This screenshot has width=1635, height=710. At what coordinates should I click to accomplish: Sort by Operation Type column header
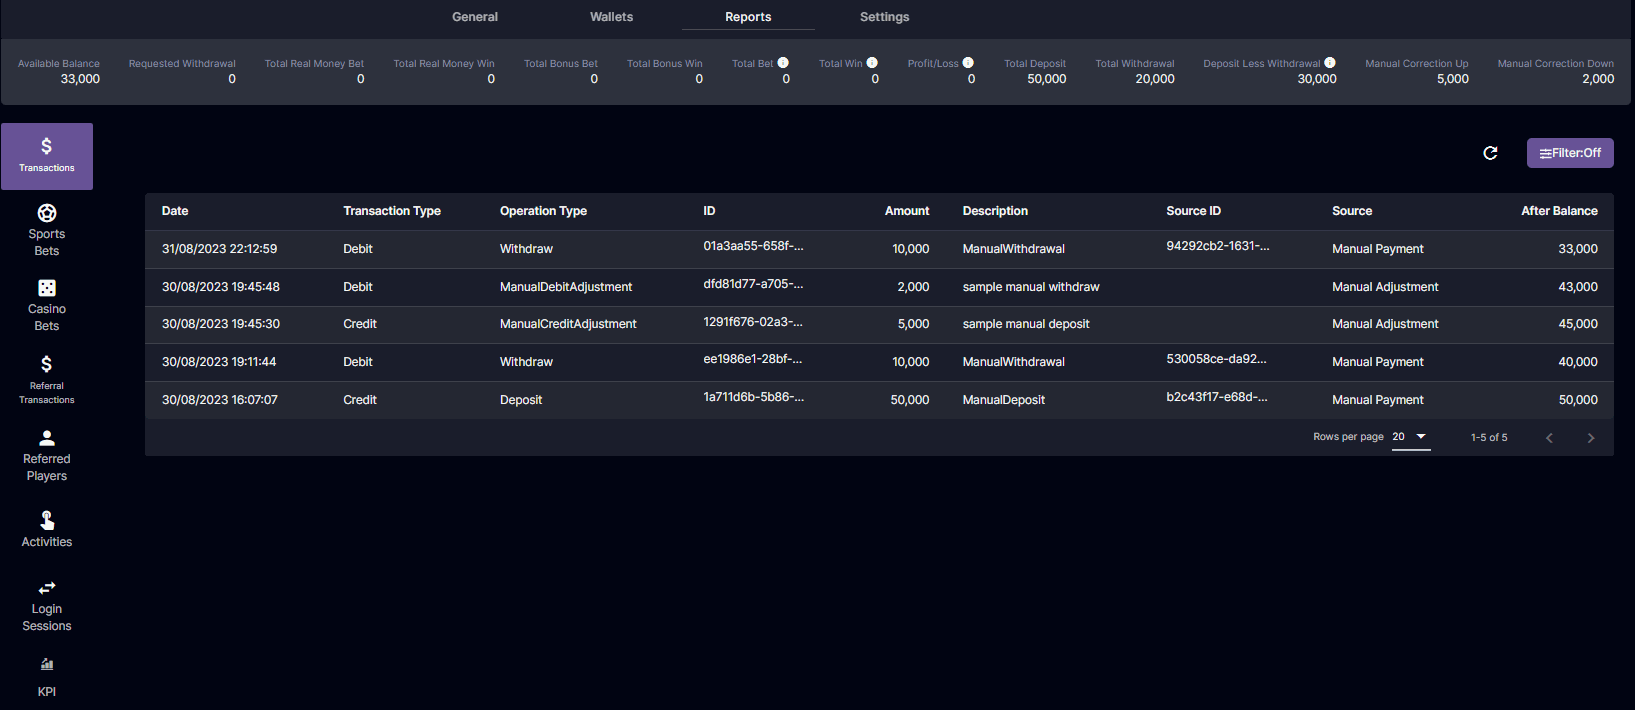pyautogui.click(x=543, y=211)
